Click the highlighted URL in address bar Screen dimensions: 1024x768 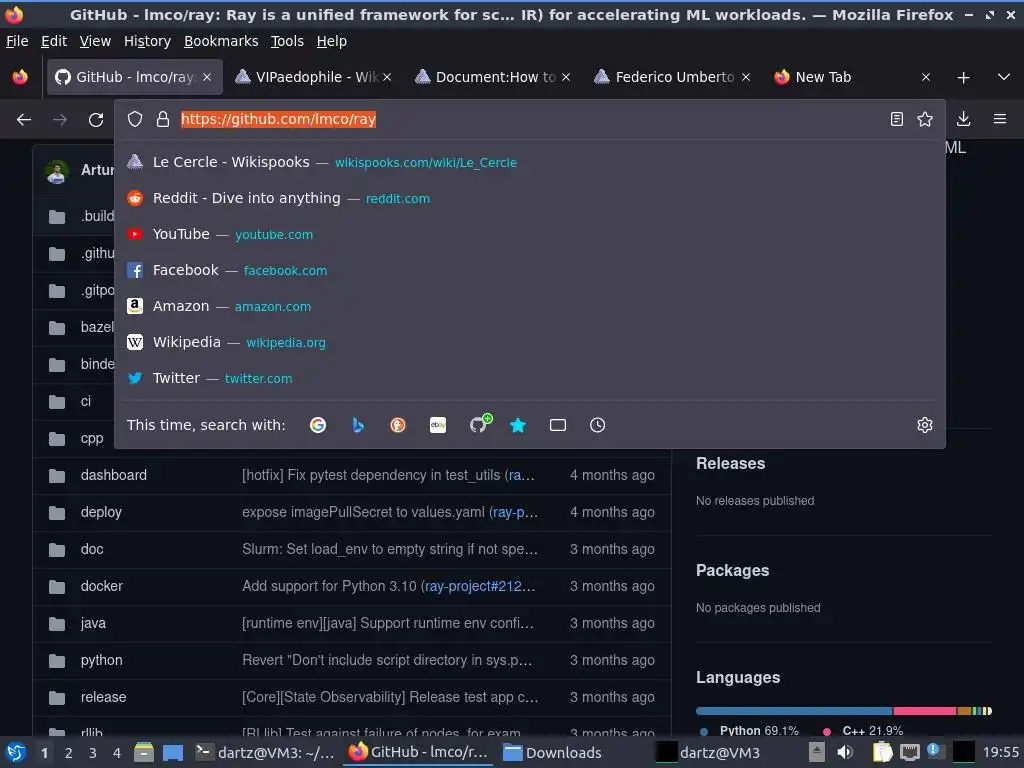click(x=278, y=119)
